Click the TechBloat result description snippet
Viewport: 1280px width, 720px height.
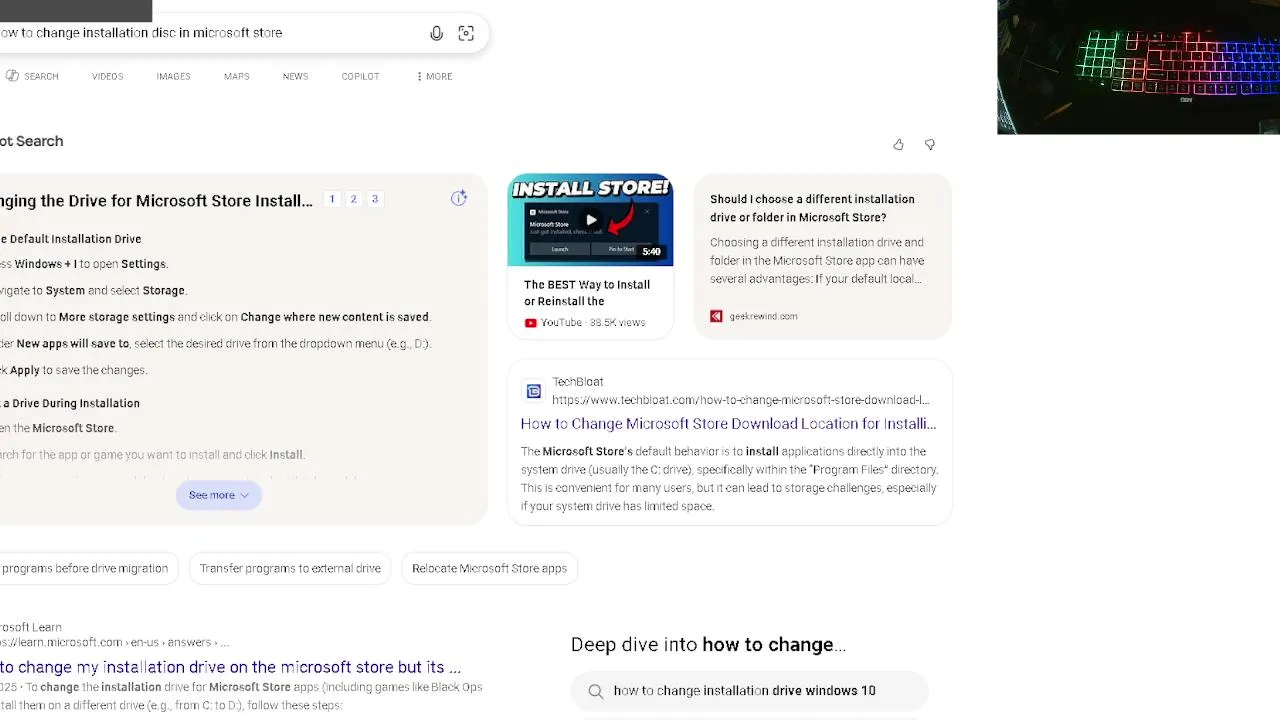coord(729,479)
